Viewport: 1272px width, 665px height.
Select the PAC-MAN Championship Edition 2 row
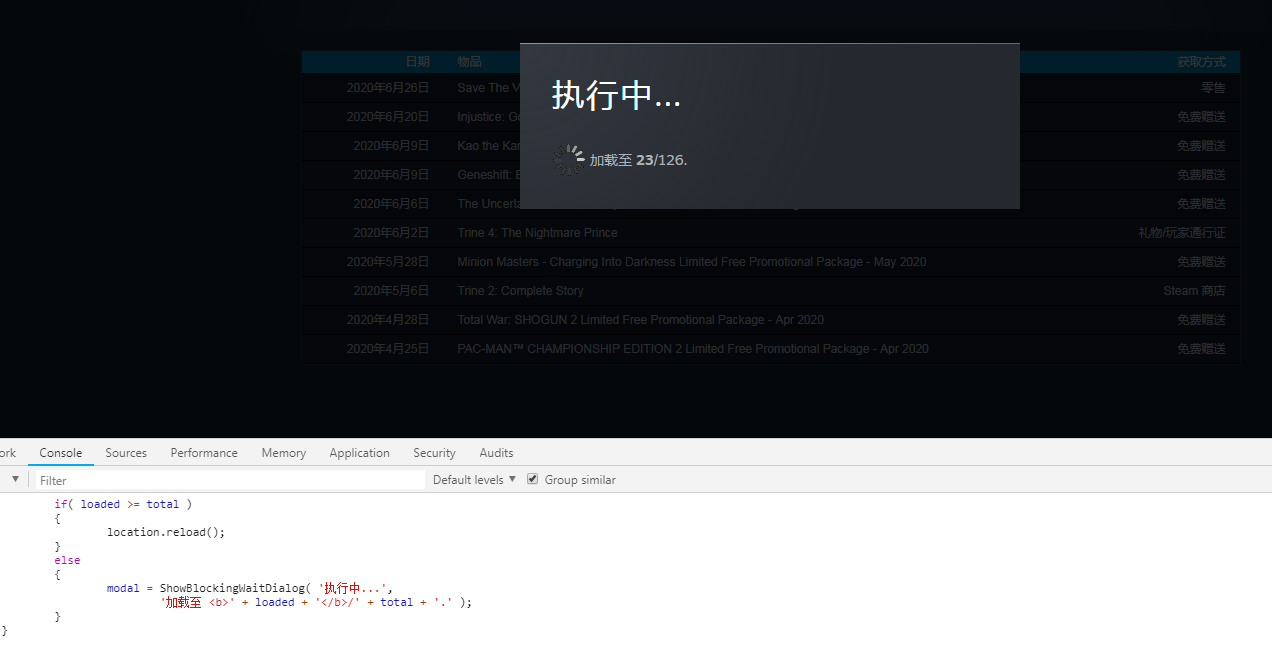coord(692,349)
